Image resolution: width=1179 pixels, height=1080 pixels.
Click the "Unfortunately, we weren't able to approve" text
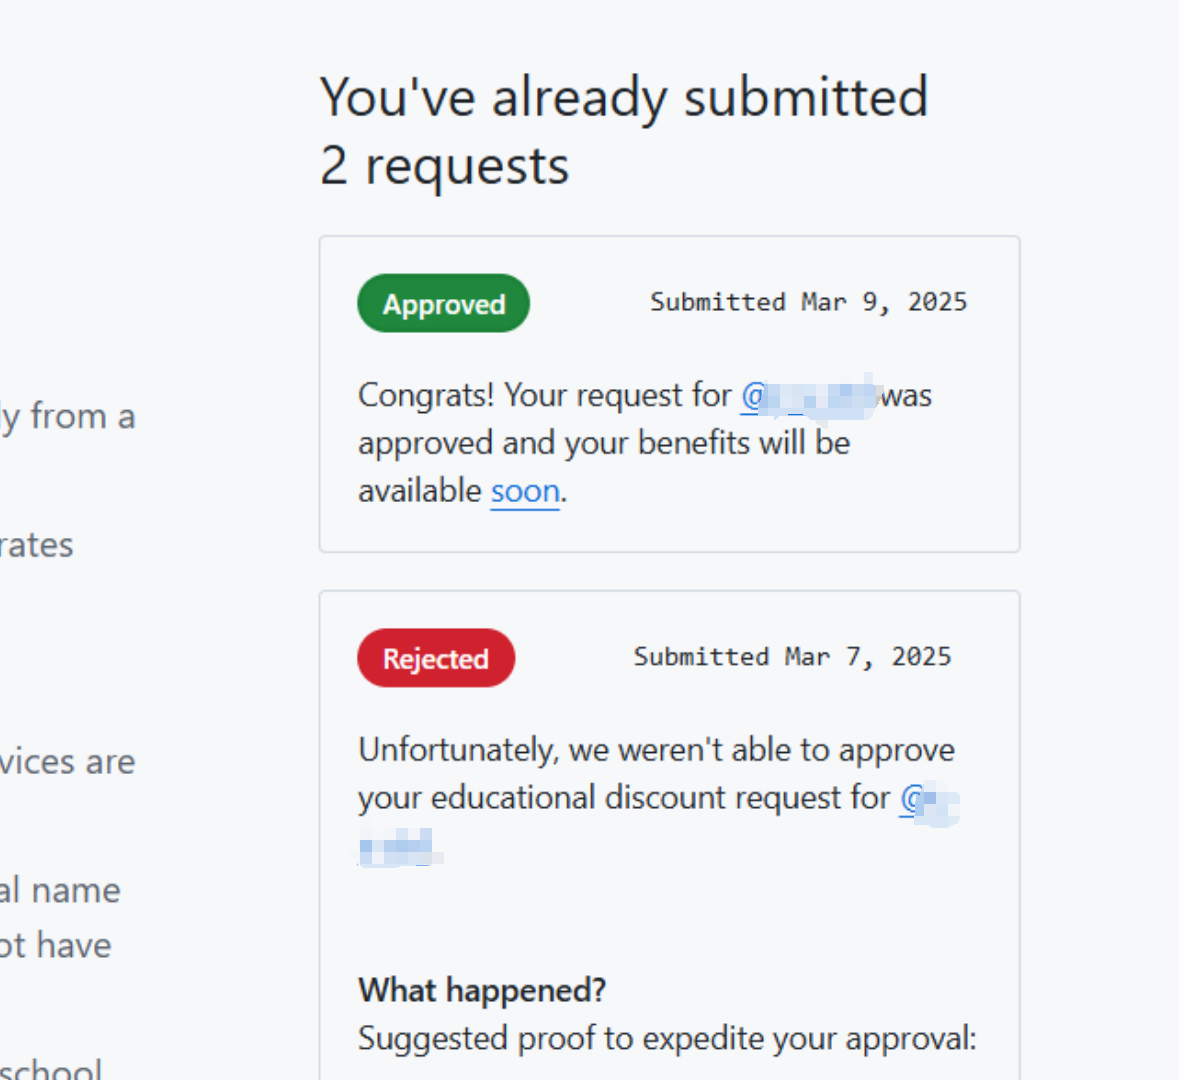pyautogui.click(x=656, y=751)
